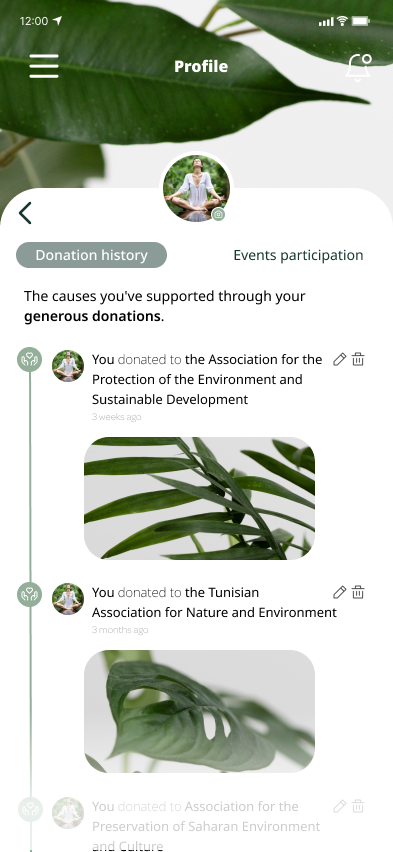
Task: Delete the Sustainable Development donation entry
Action: pyautogui.click(x=358, y=359)
